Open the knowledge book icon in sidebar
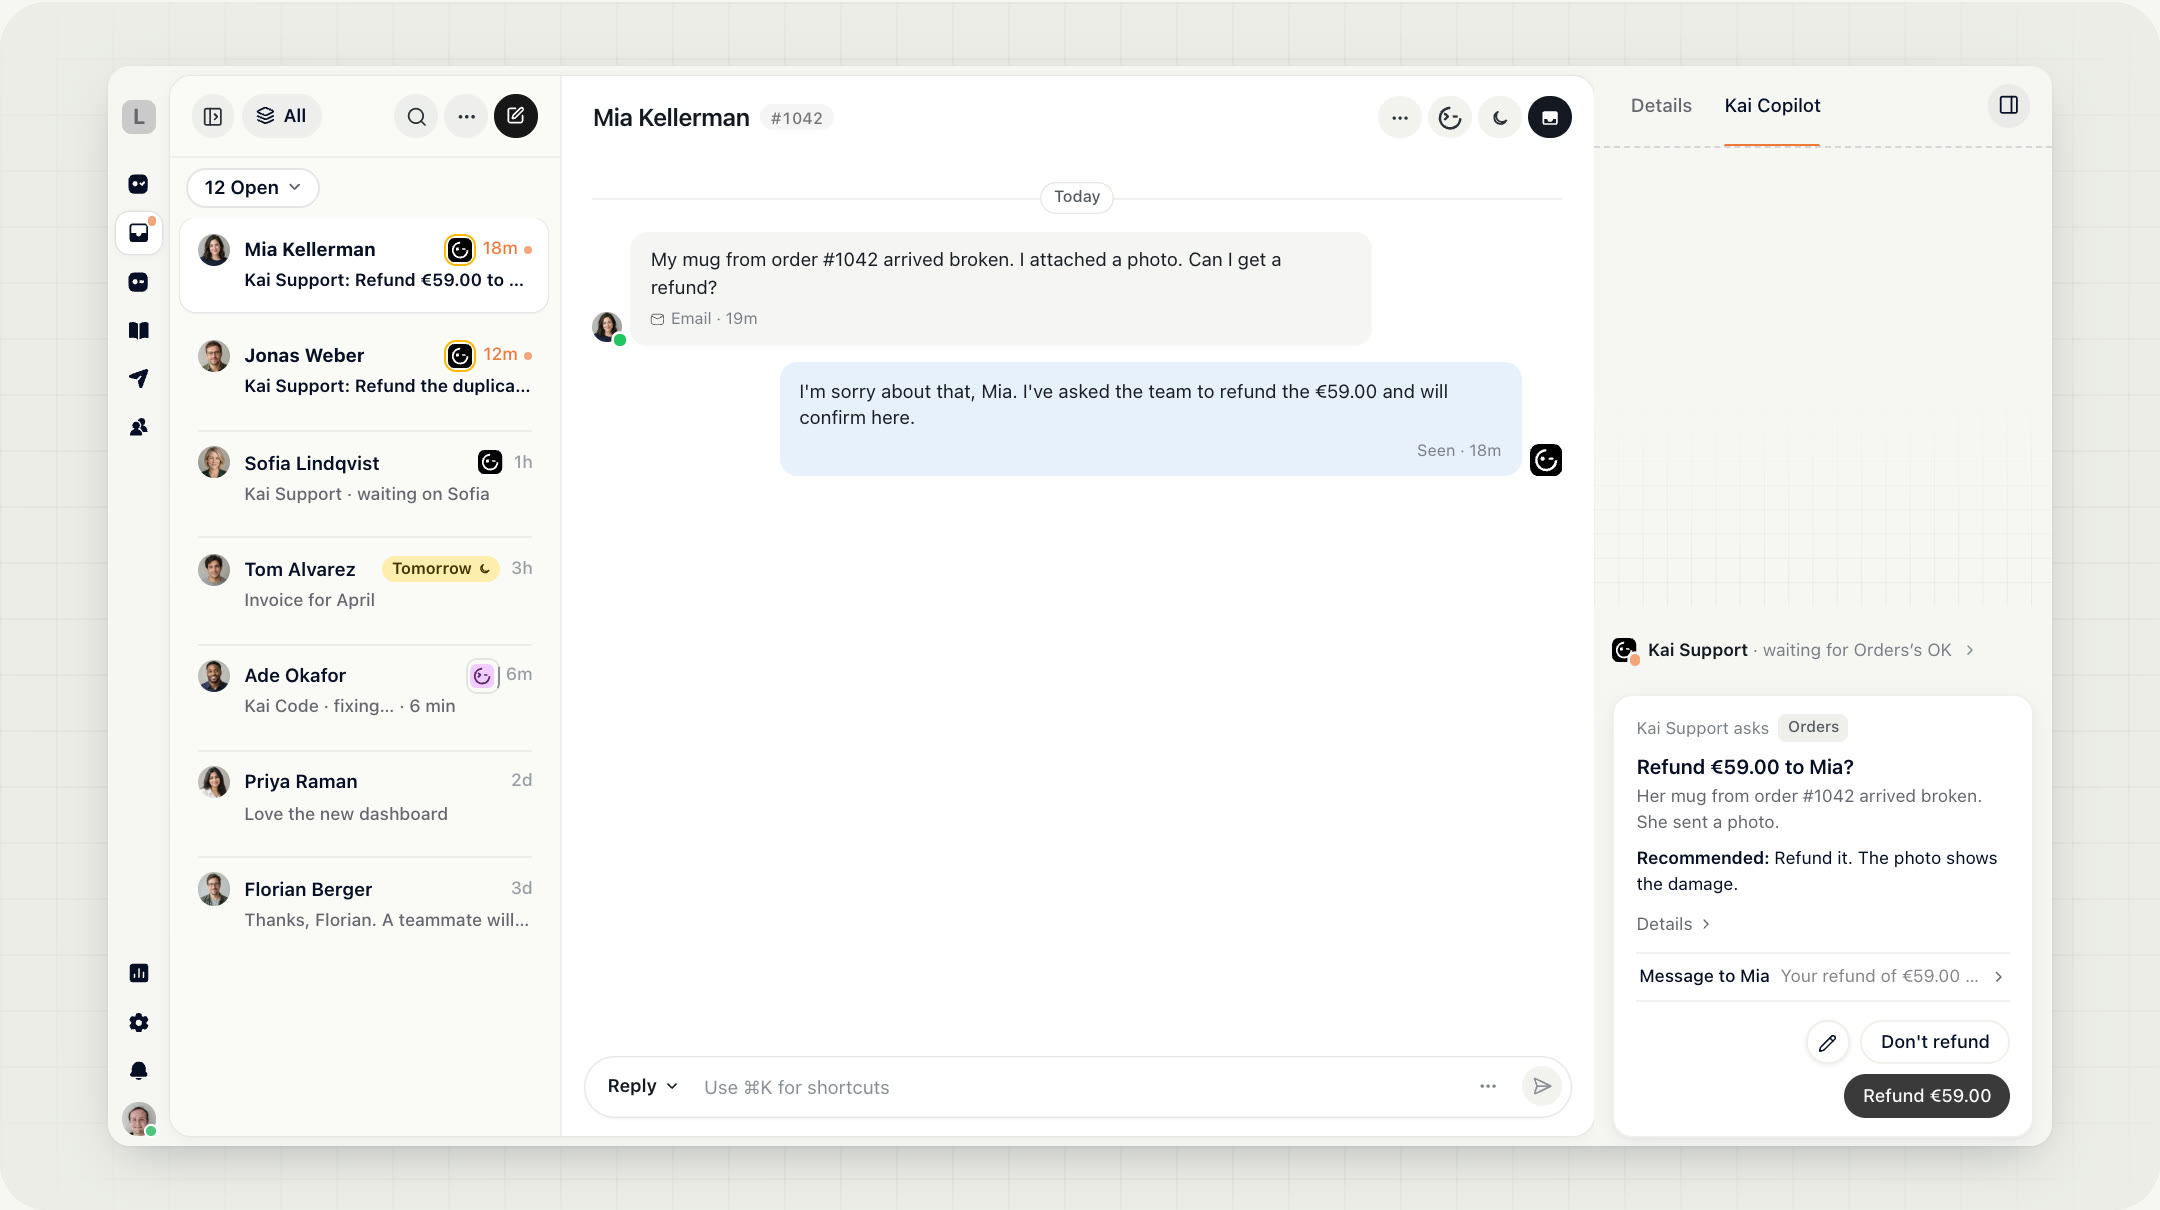The image size is (2160, 1210). click(139, 330)
